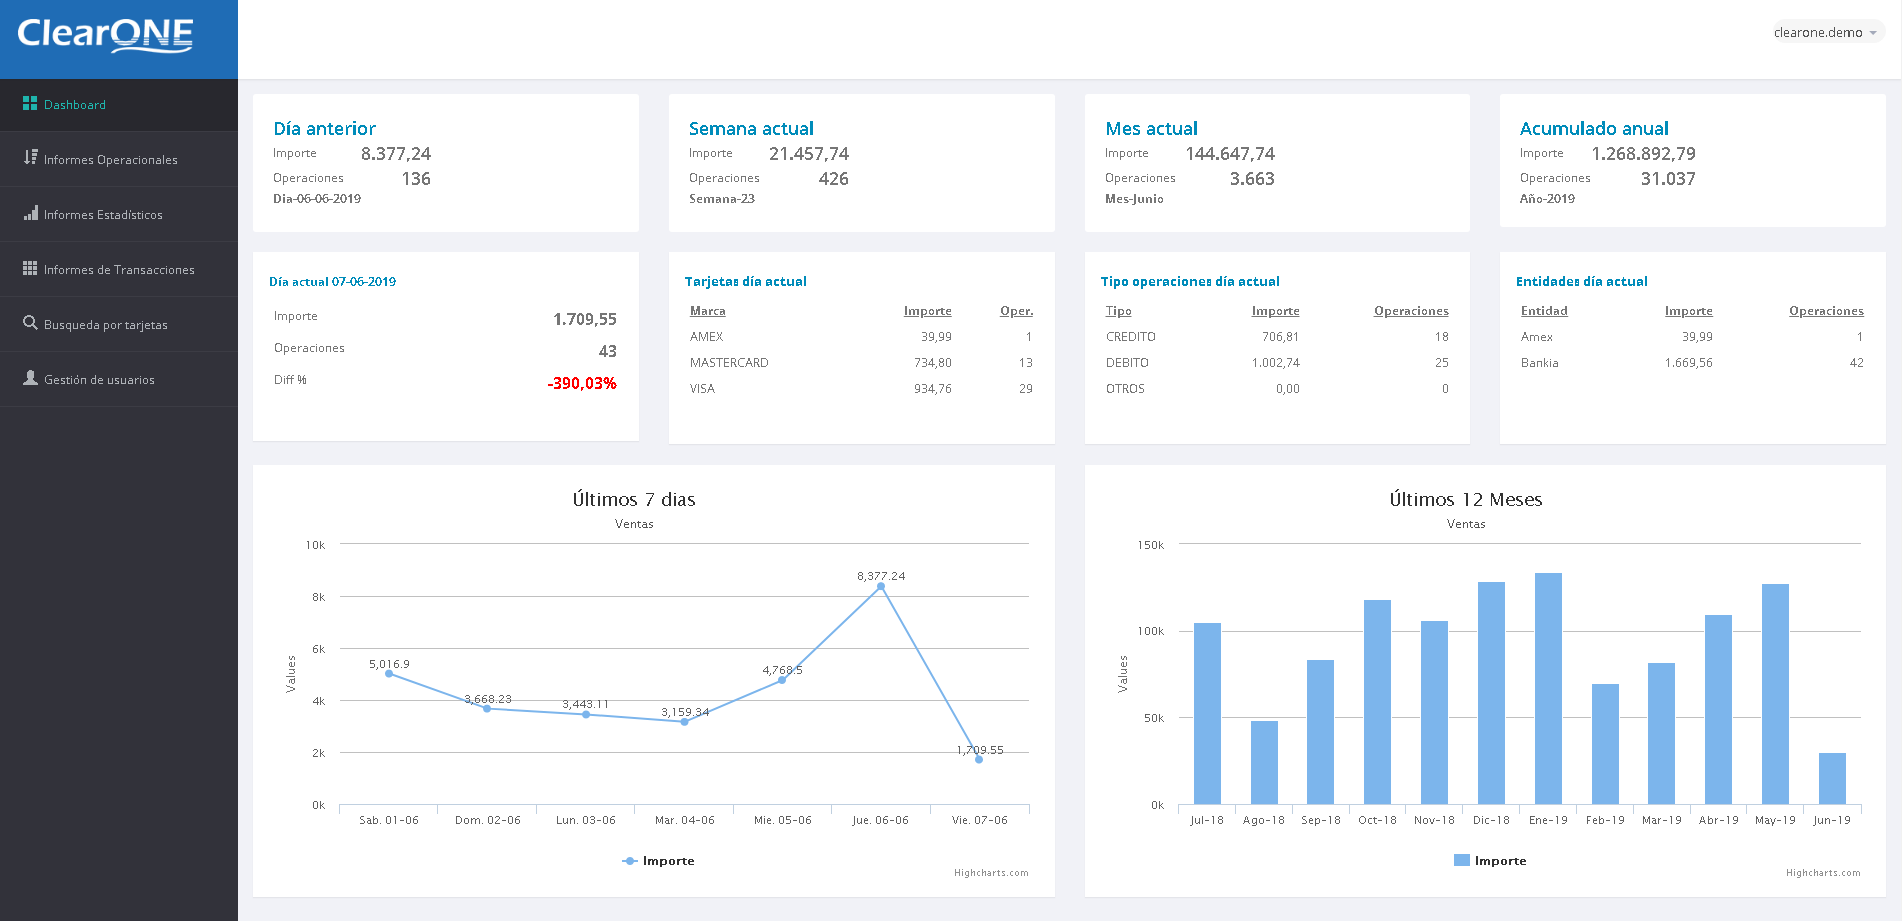Screen dimensions: 1902x921
Task: Click the 144.647,74 monthly amount
Action: click(1230, 154)
